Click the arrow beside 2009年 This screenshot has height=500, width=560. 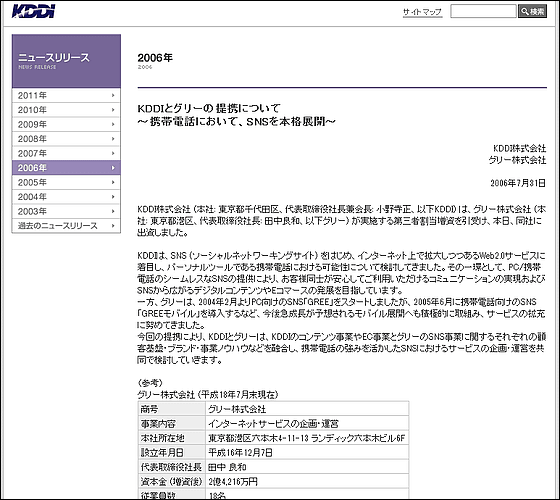(x=113, y=124)
